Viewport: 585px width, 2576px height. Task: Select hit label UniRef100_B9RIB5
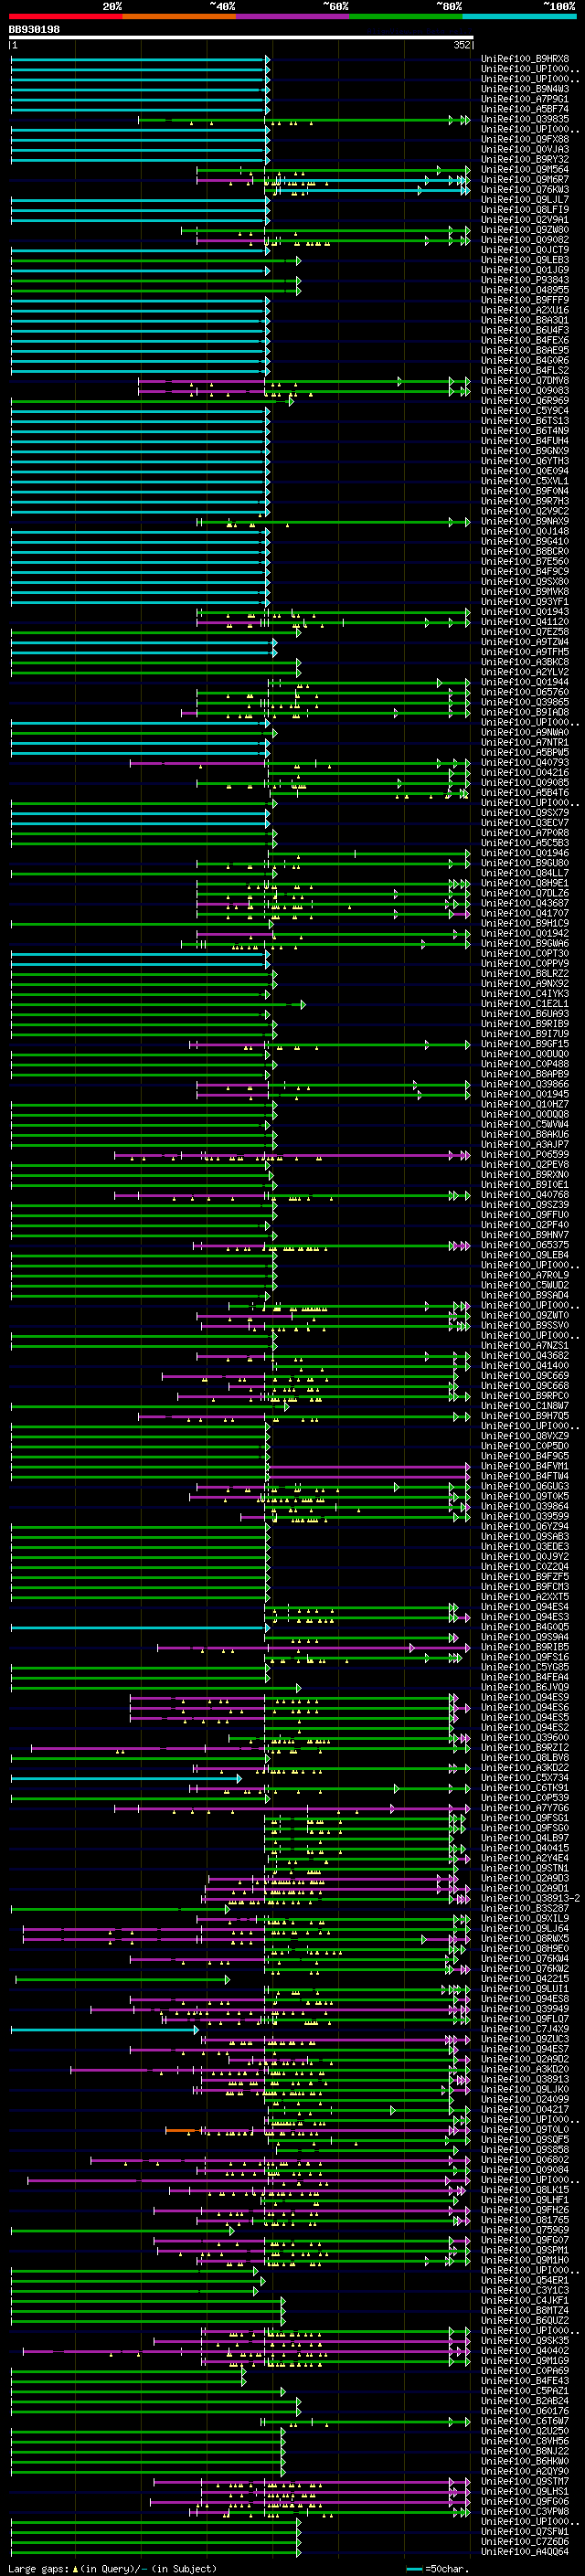[x=525, y=1647]
